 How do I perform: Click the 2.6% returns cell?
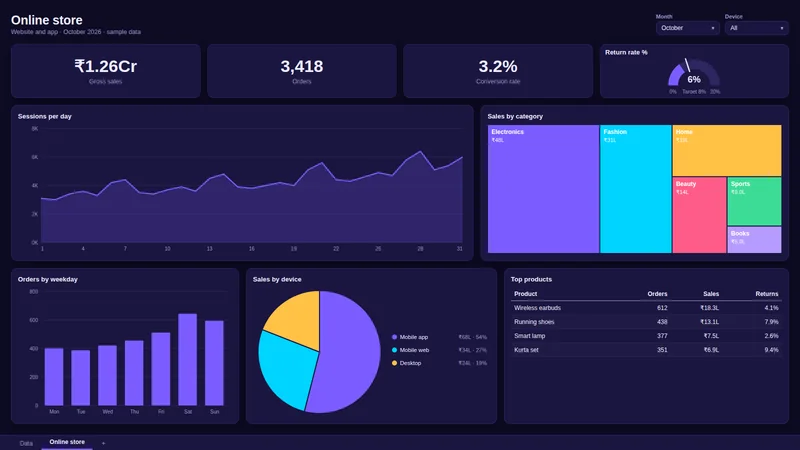[x=771, y=336]
